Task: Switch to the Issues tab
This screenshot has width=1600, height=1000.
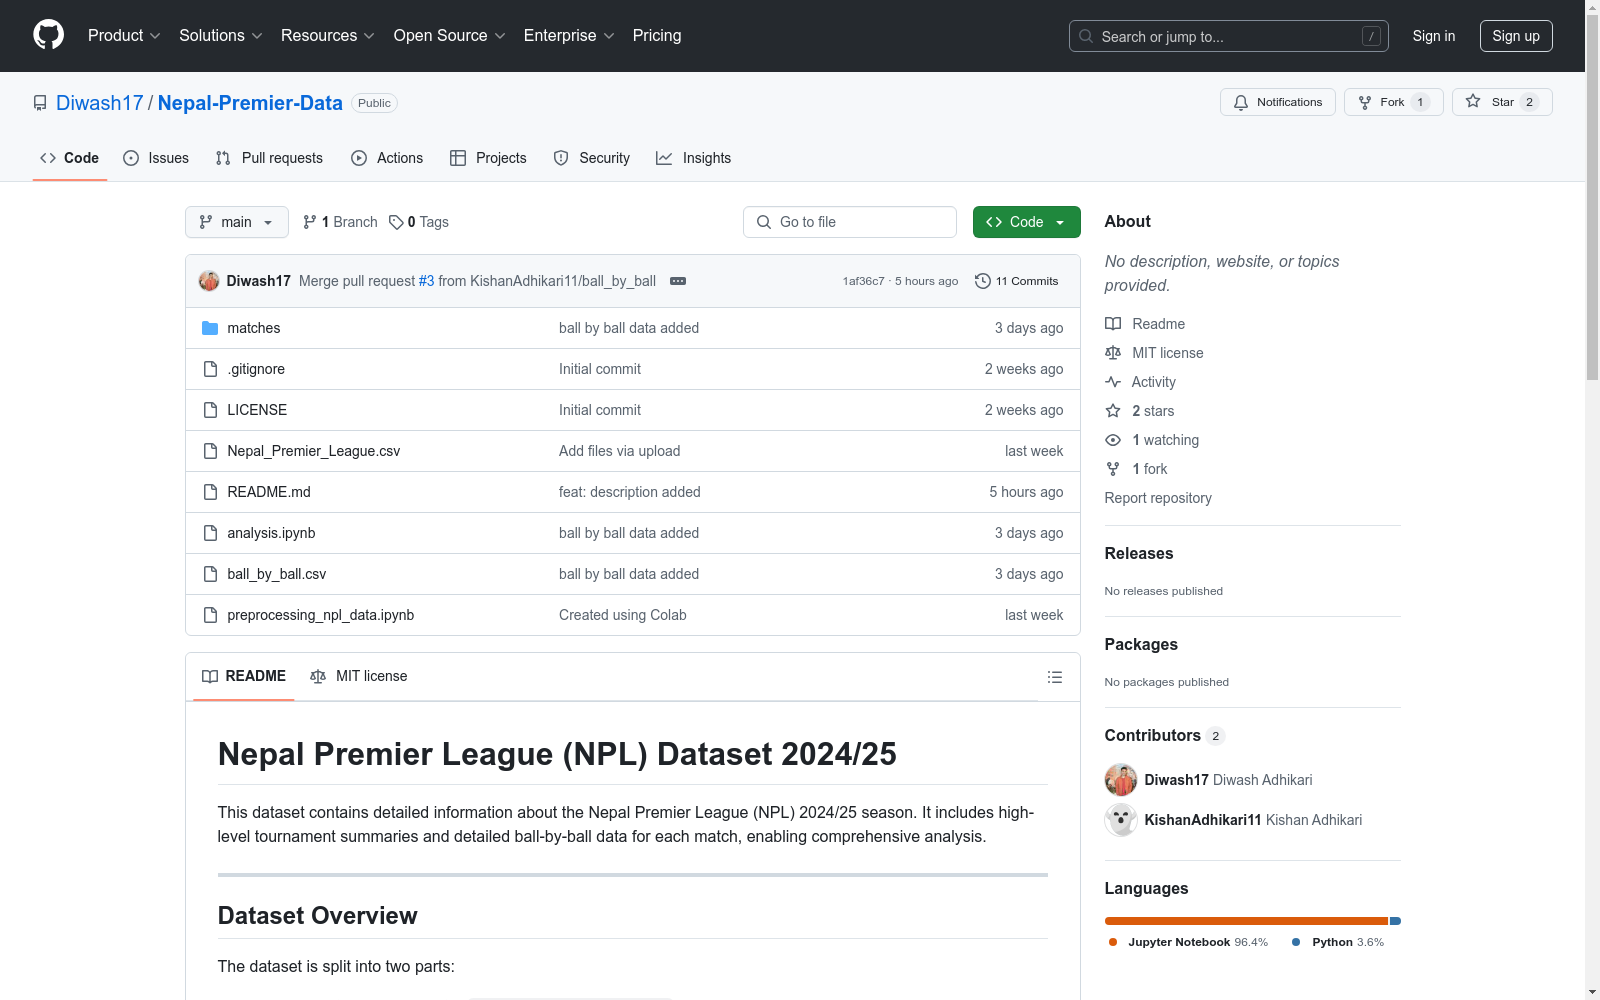Action: [x=156, y=158]
